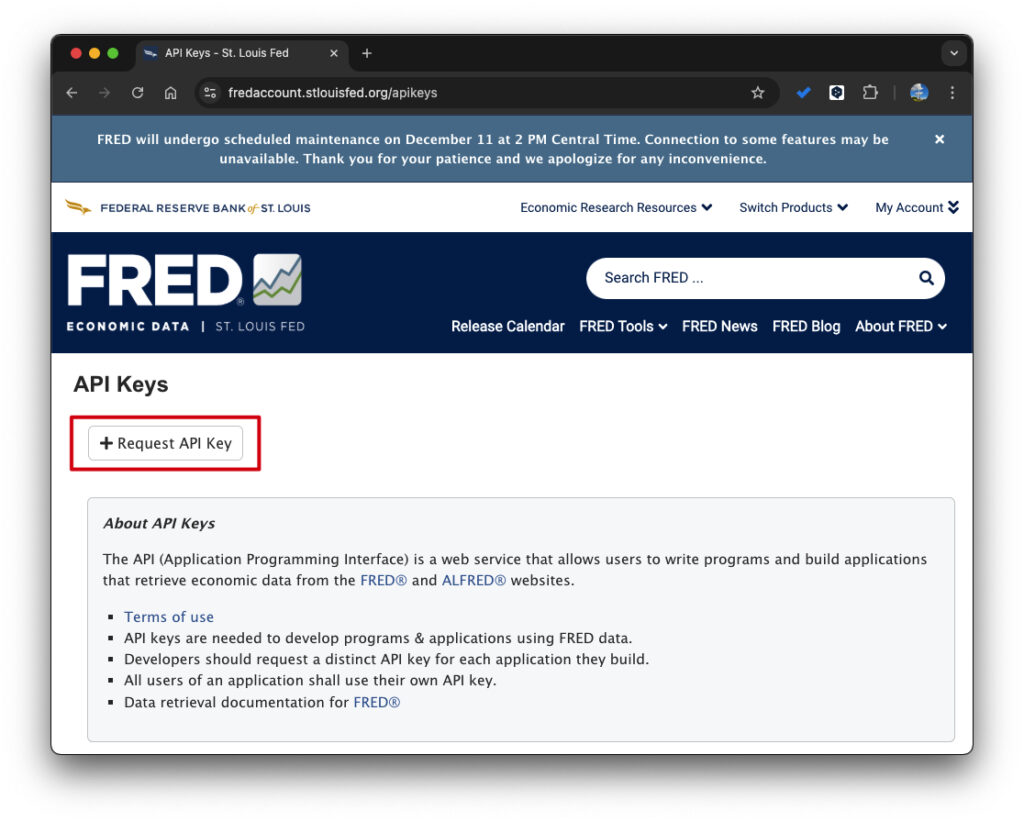Read the Terms of use link
Screen dimensions: 1024x822
169,617
